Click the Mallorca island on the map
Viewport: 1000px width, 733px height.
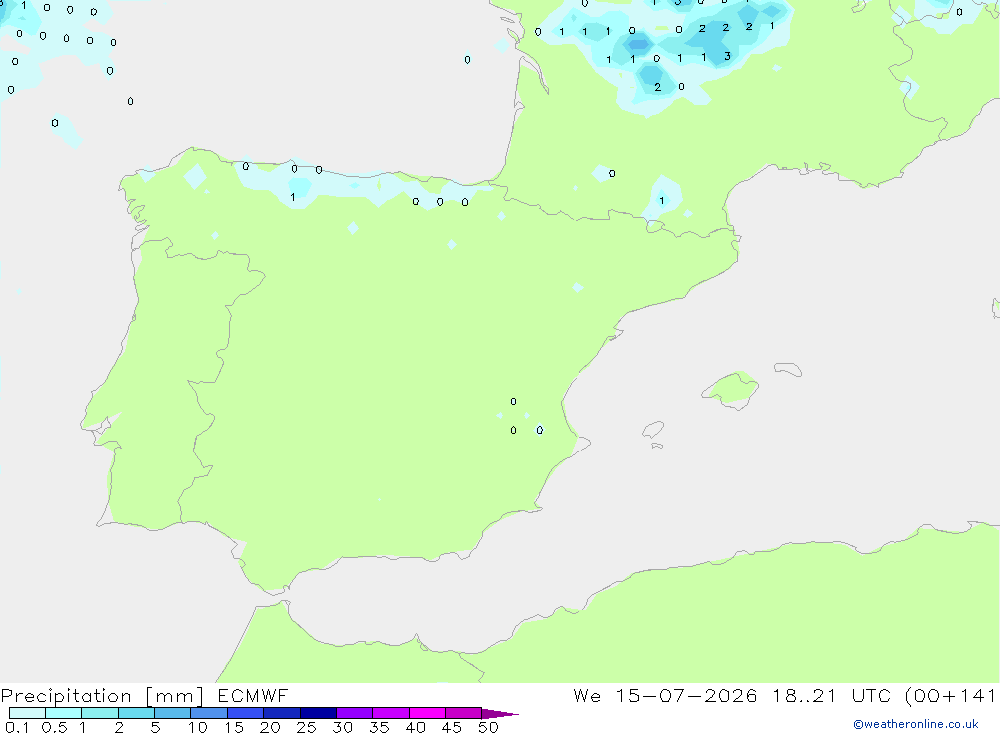click(731, 389)
